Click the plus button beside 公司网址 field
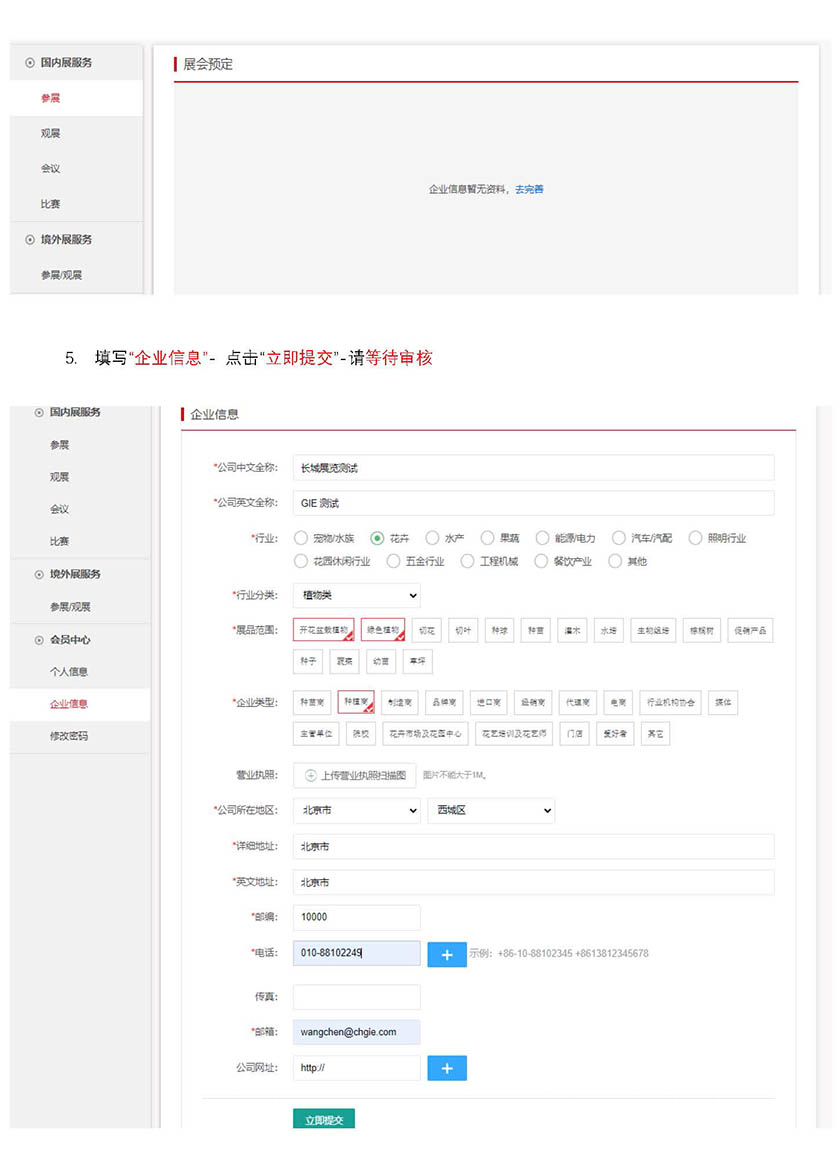This screenshot has height=1158, width=840. [447, 1069]
